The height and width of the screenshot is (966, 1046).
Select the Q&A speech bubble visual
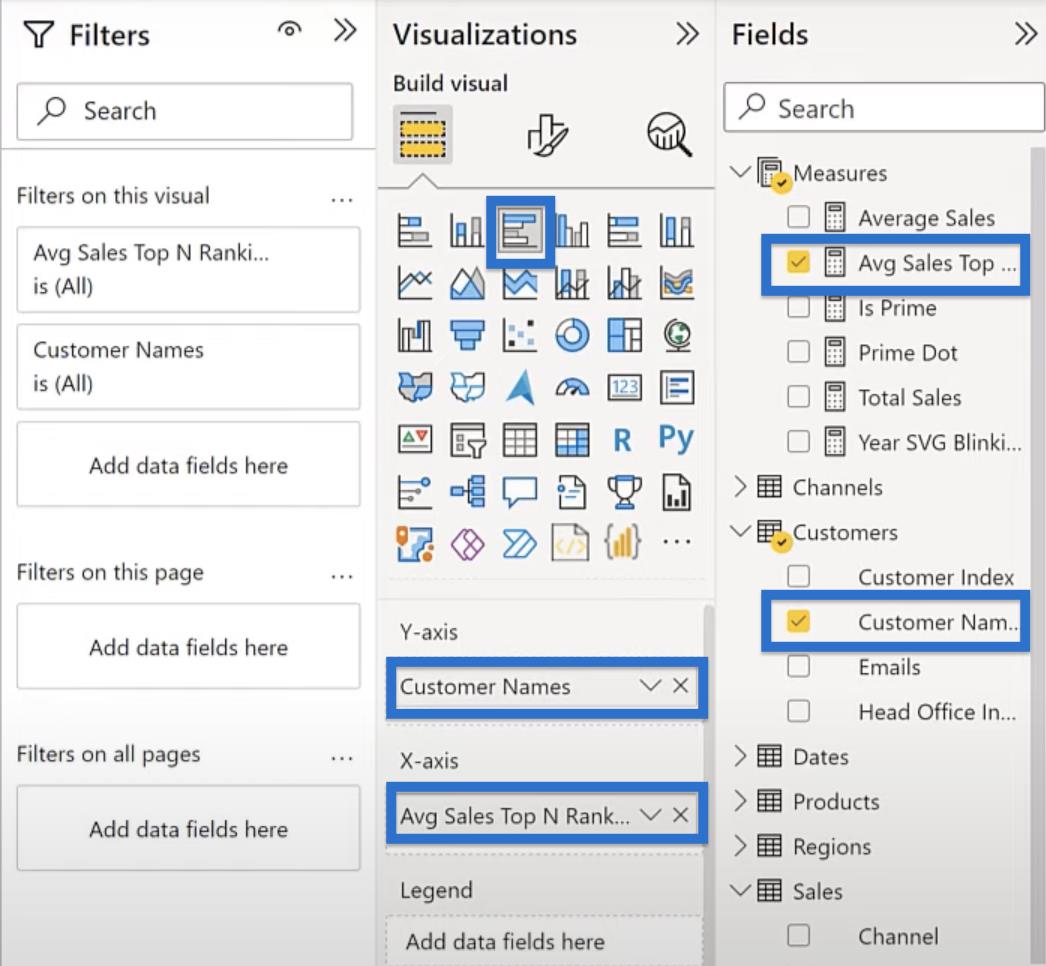pyautogui.click(x=520, y=492)
